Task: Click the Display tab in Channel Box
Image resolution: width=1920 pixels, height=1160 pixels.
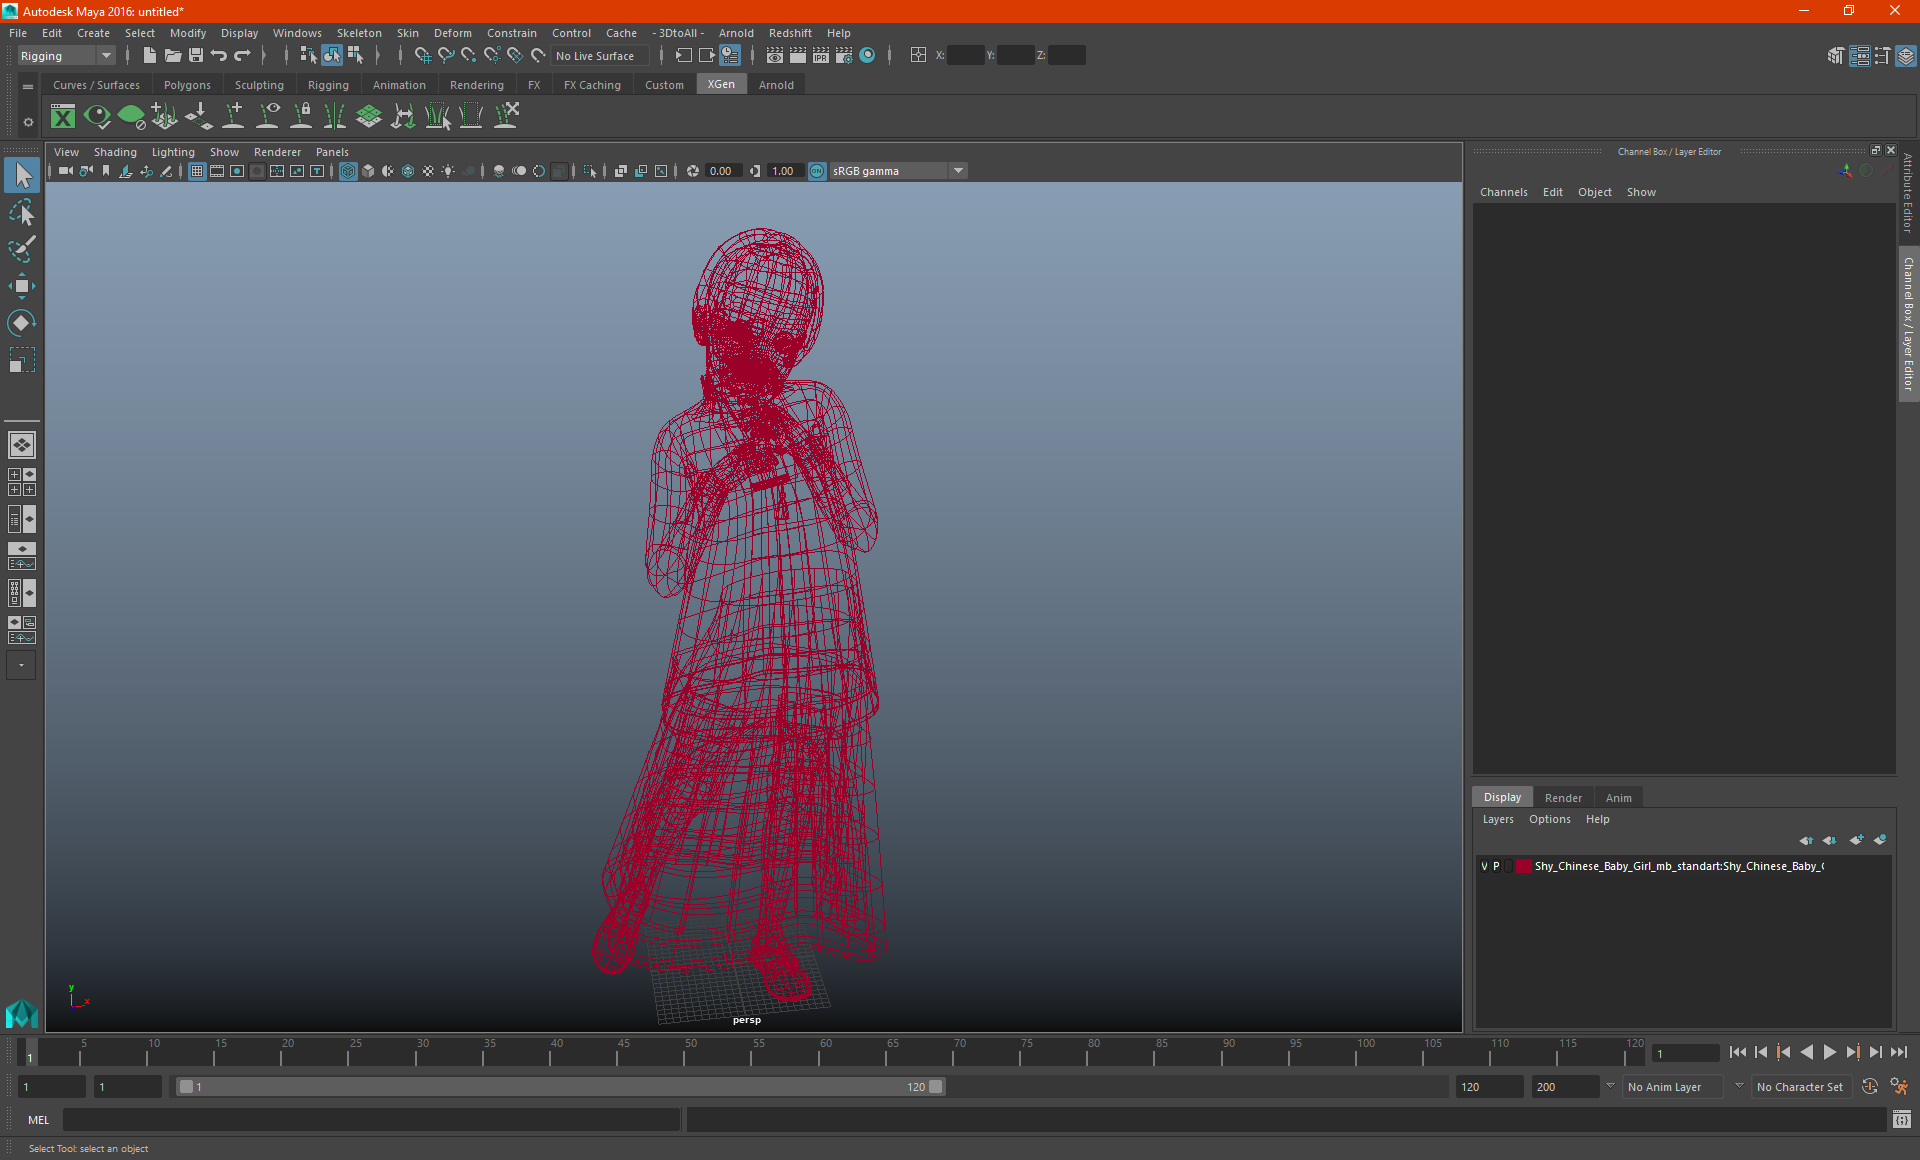Action: pos(1502,797)
